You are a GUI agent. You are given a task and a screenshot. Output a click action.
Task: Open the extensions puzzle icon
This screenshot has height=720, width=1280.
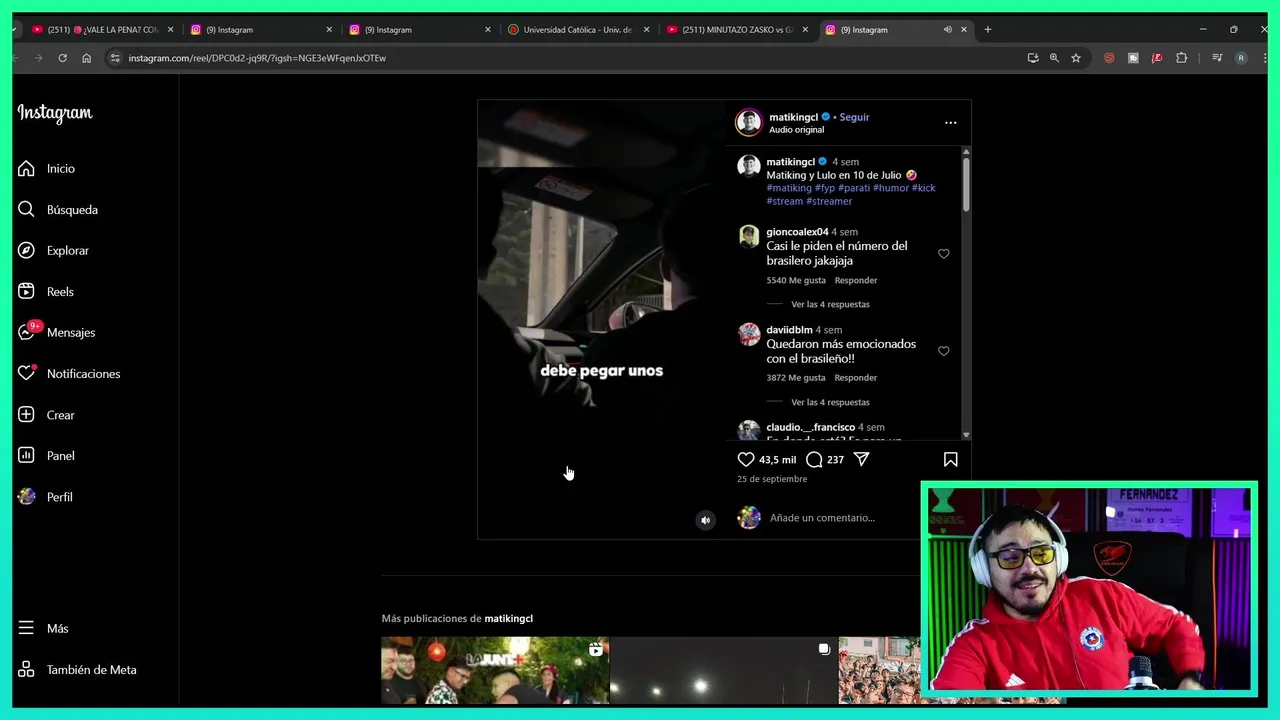pyautogui.click(x=1181, y=58)
